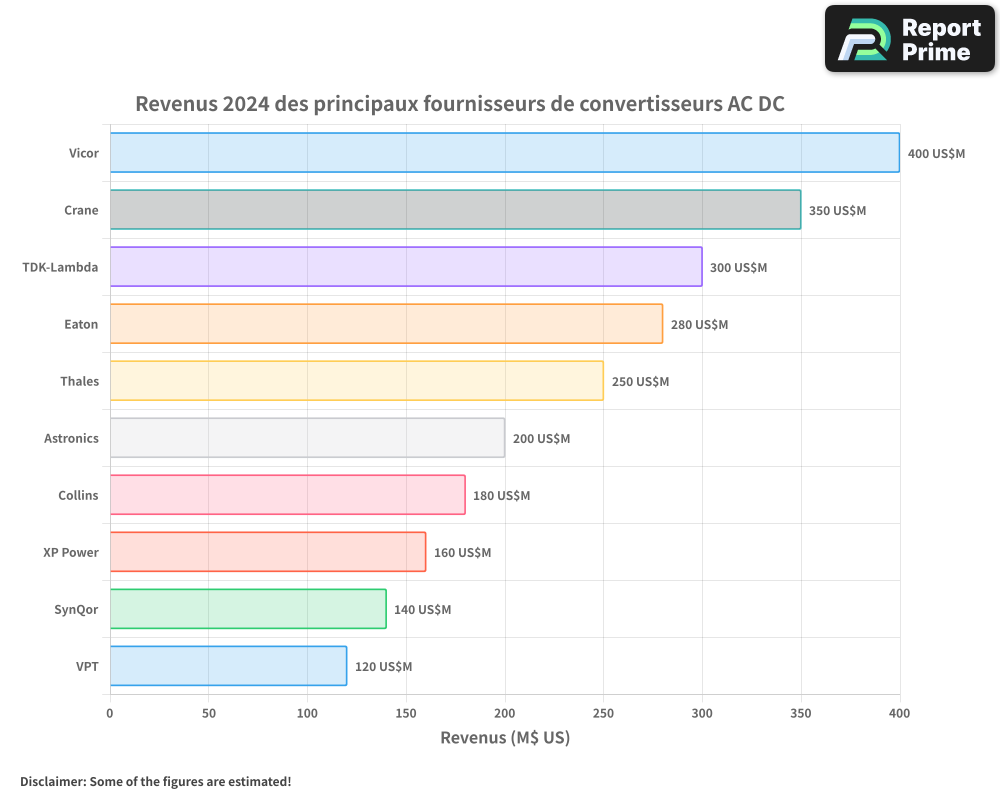Click the TDK-Lambda axis label
The height and width of the screenshot is (800, 1000).
60,267
